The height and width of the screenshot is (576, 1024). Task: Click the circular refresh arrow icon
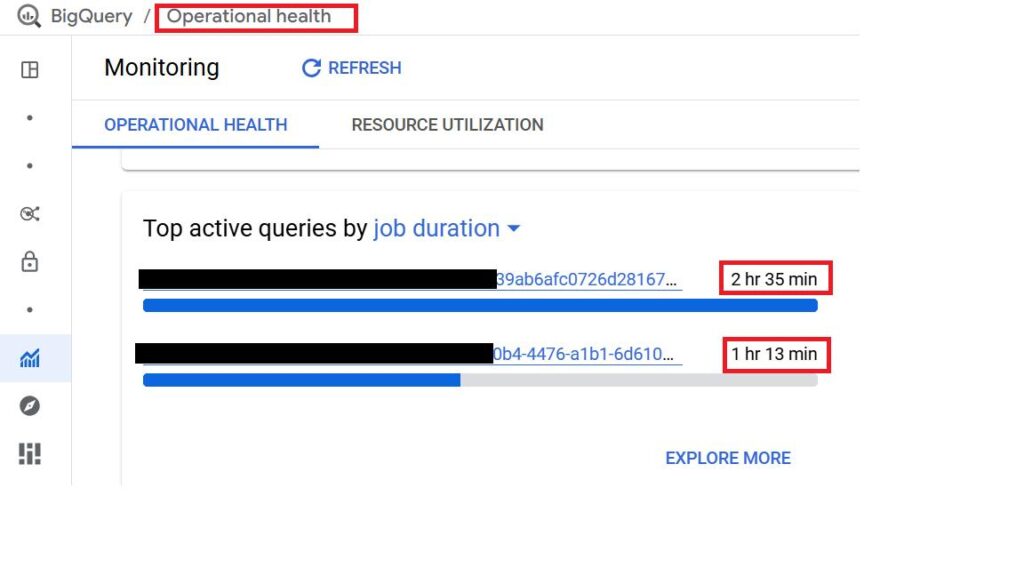pyautogui.click(x=311, y=68)
